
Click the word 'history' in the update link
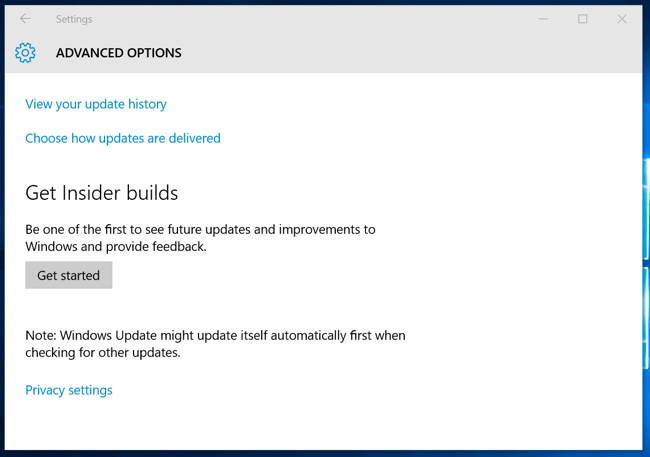click(x=147, y=104)
